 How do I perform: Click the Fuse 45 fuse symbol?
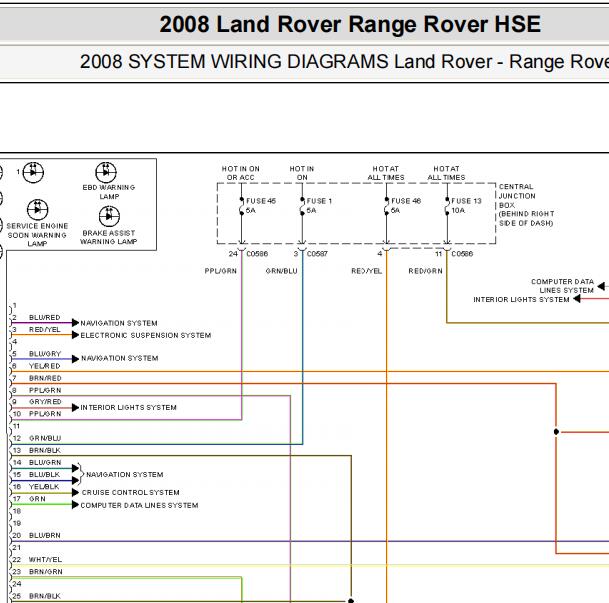242,206
